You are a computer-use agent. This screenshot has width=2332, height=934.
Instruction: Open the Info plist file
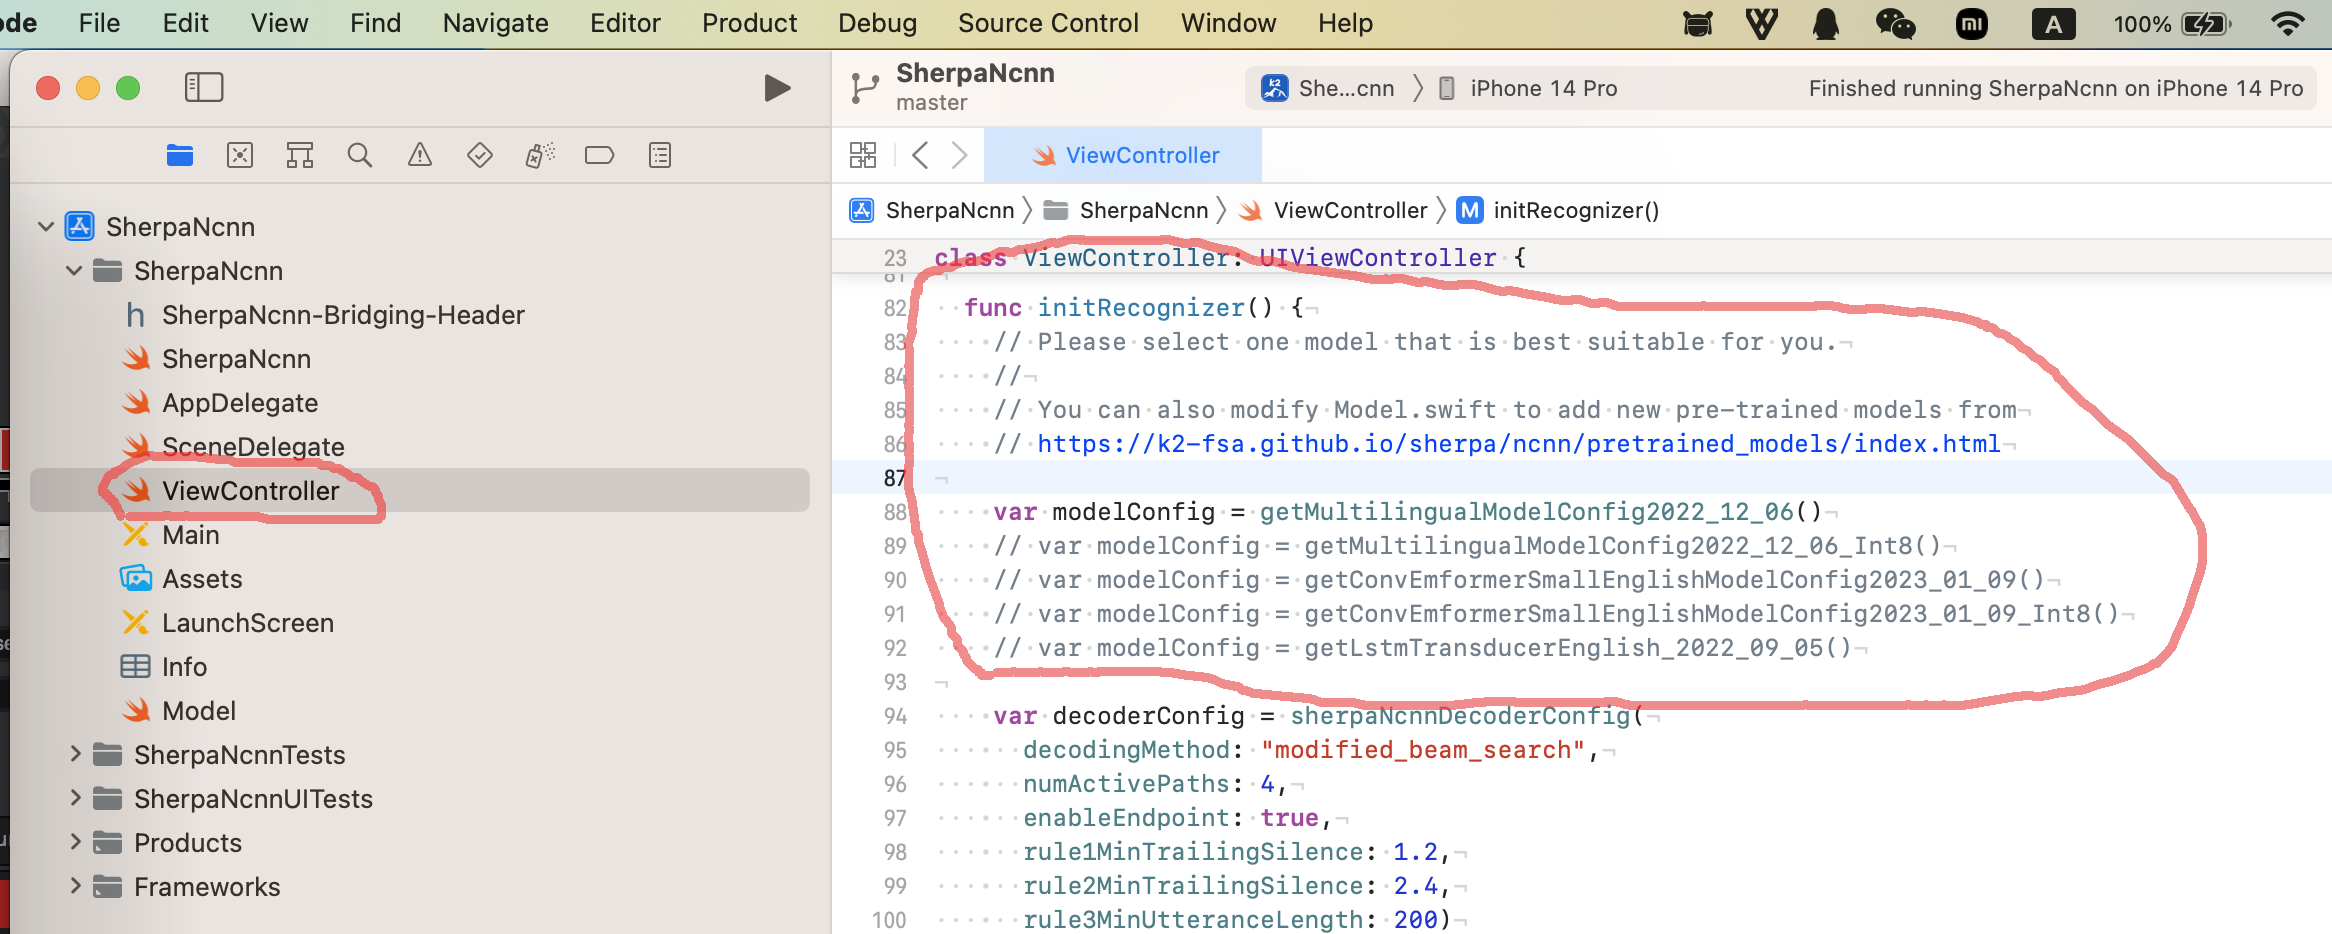[x=184, y=667]
